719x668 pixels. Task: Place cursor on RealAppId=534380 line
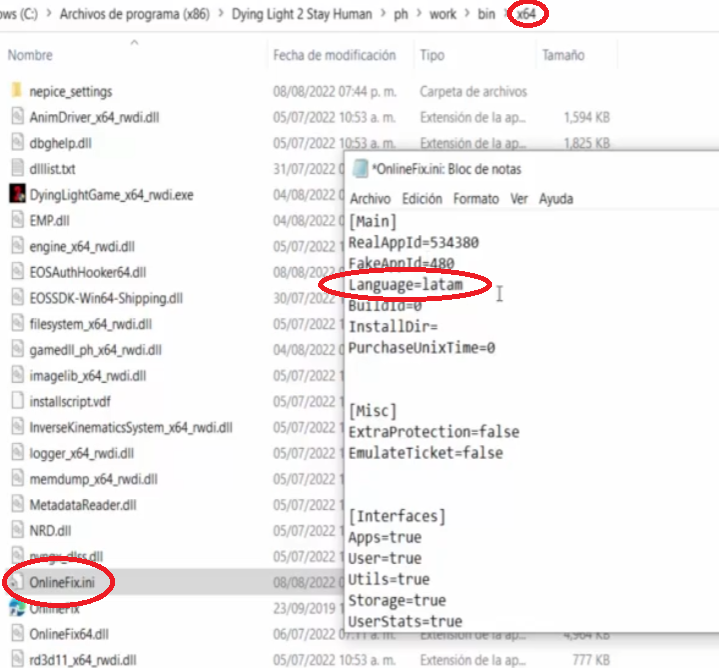pyautogui.click(x=413, y=242)
